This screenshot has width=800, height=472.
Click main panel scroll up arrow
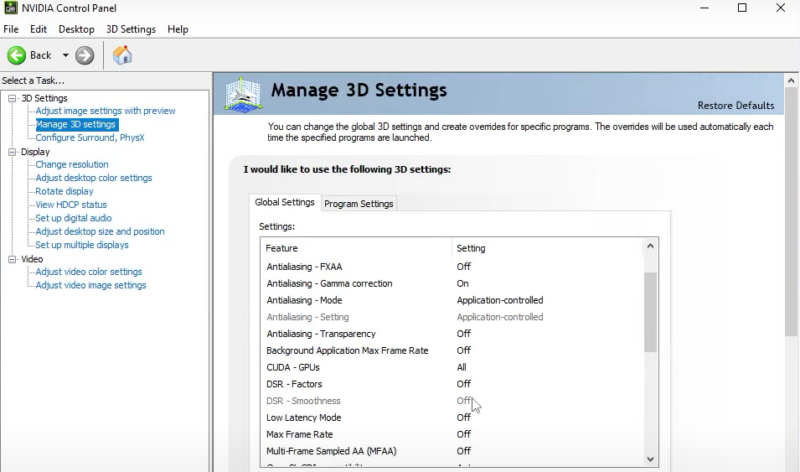791,81
